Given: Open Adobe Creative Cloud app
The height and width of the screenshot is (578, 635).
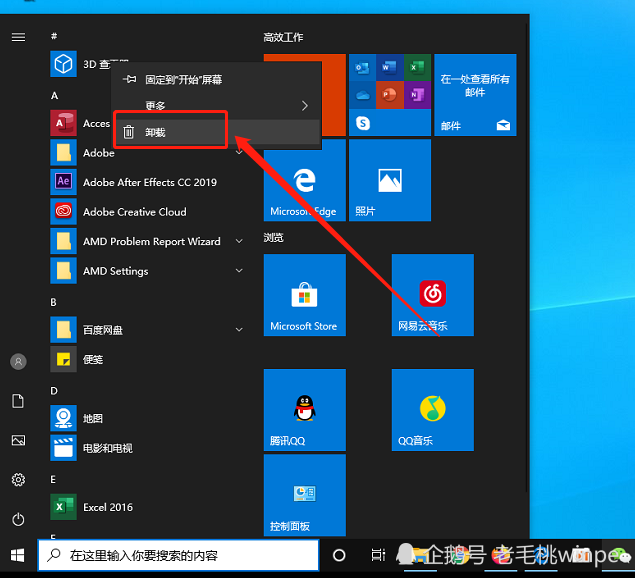Looking at the screenshot, I should point(134,212).
